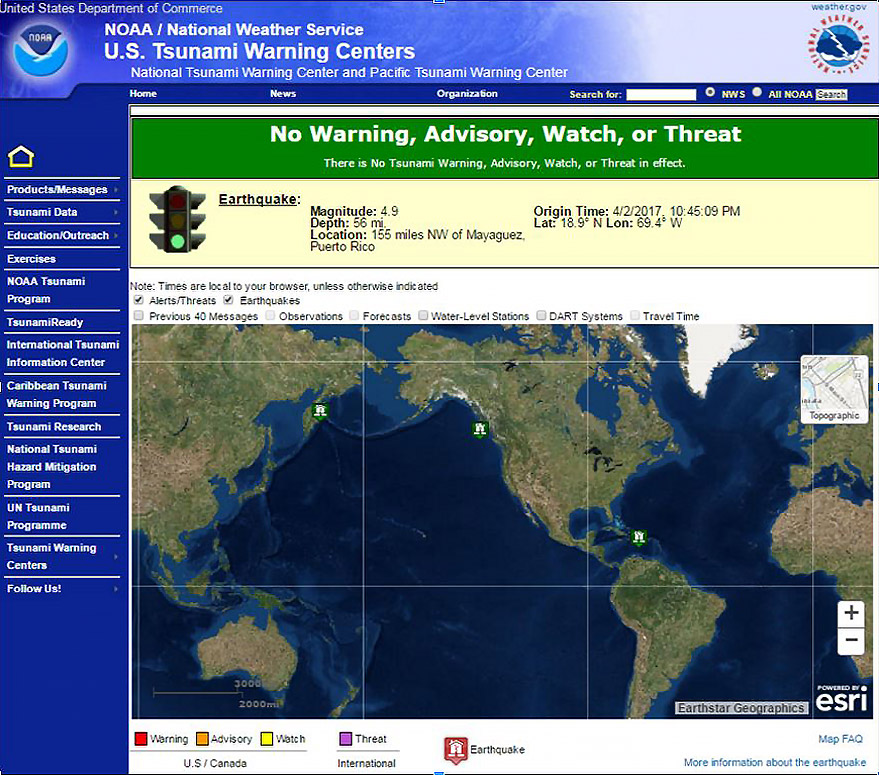
Task: Select the earthquake marker near Puerto Rico
Action: pos(639,537)
